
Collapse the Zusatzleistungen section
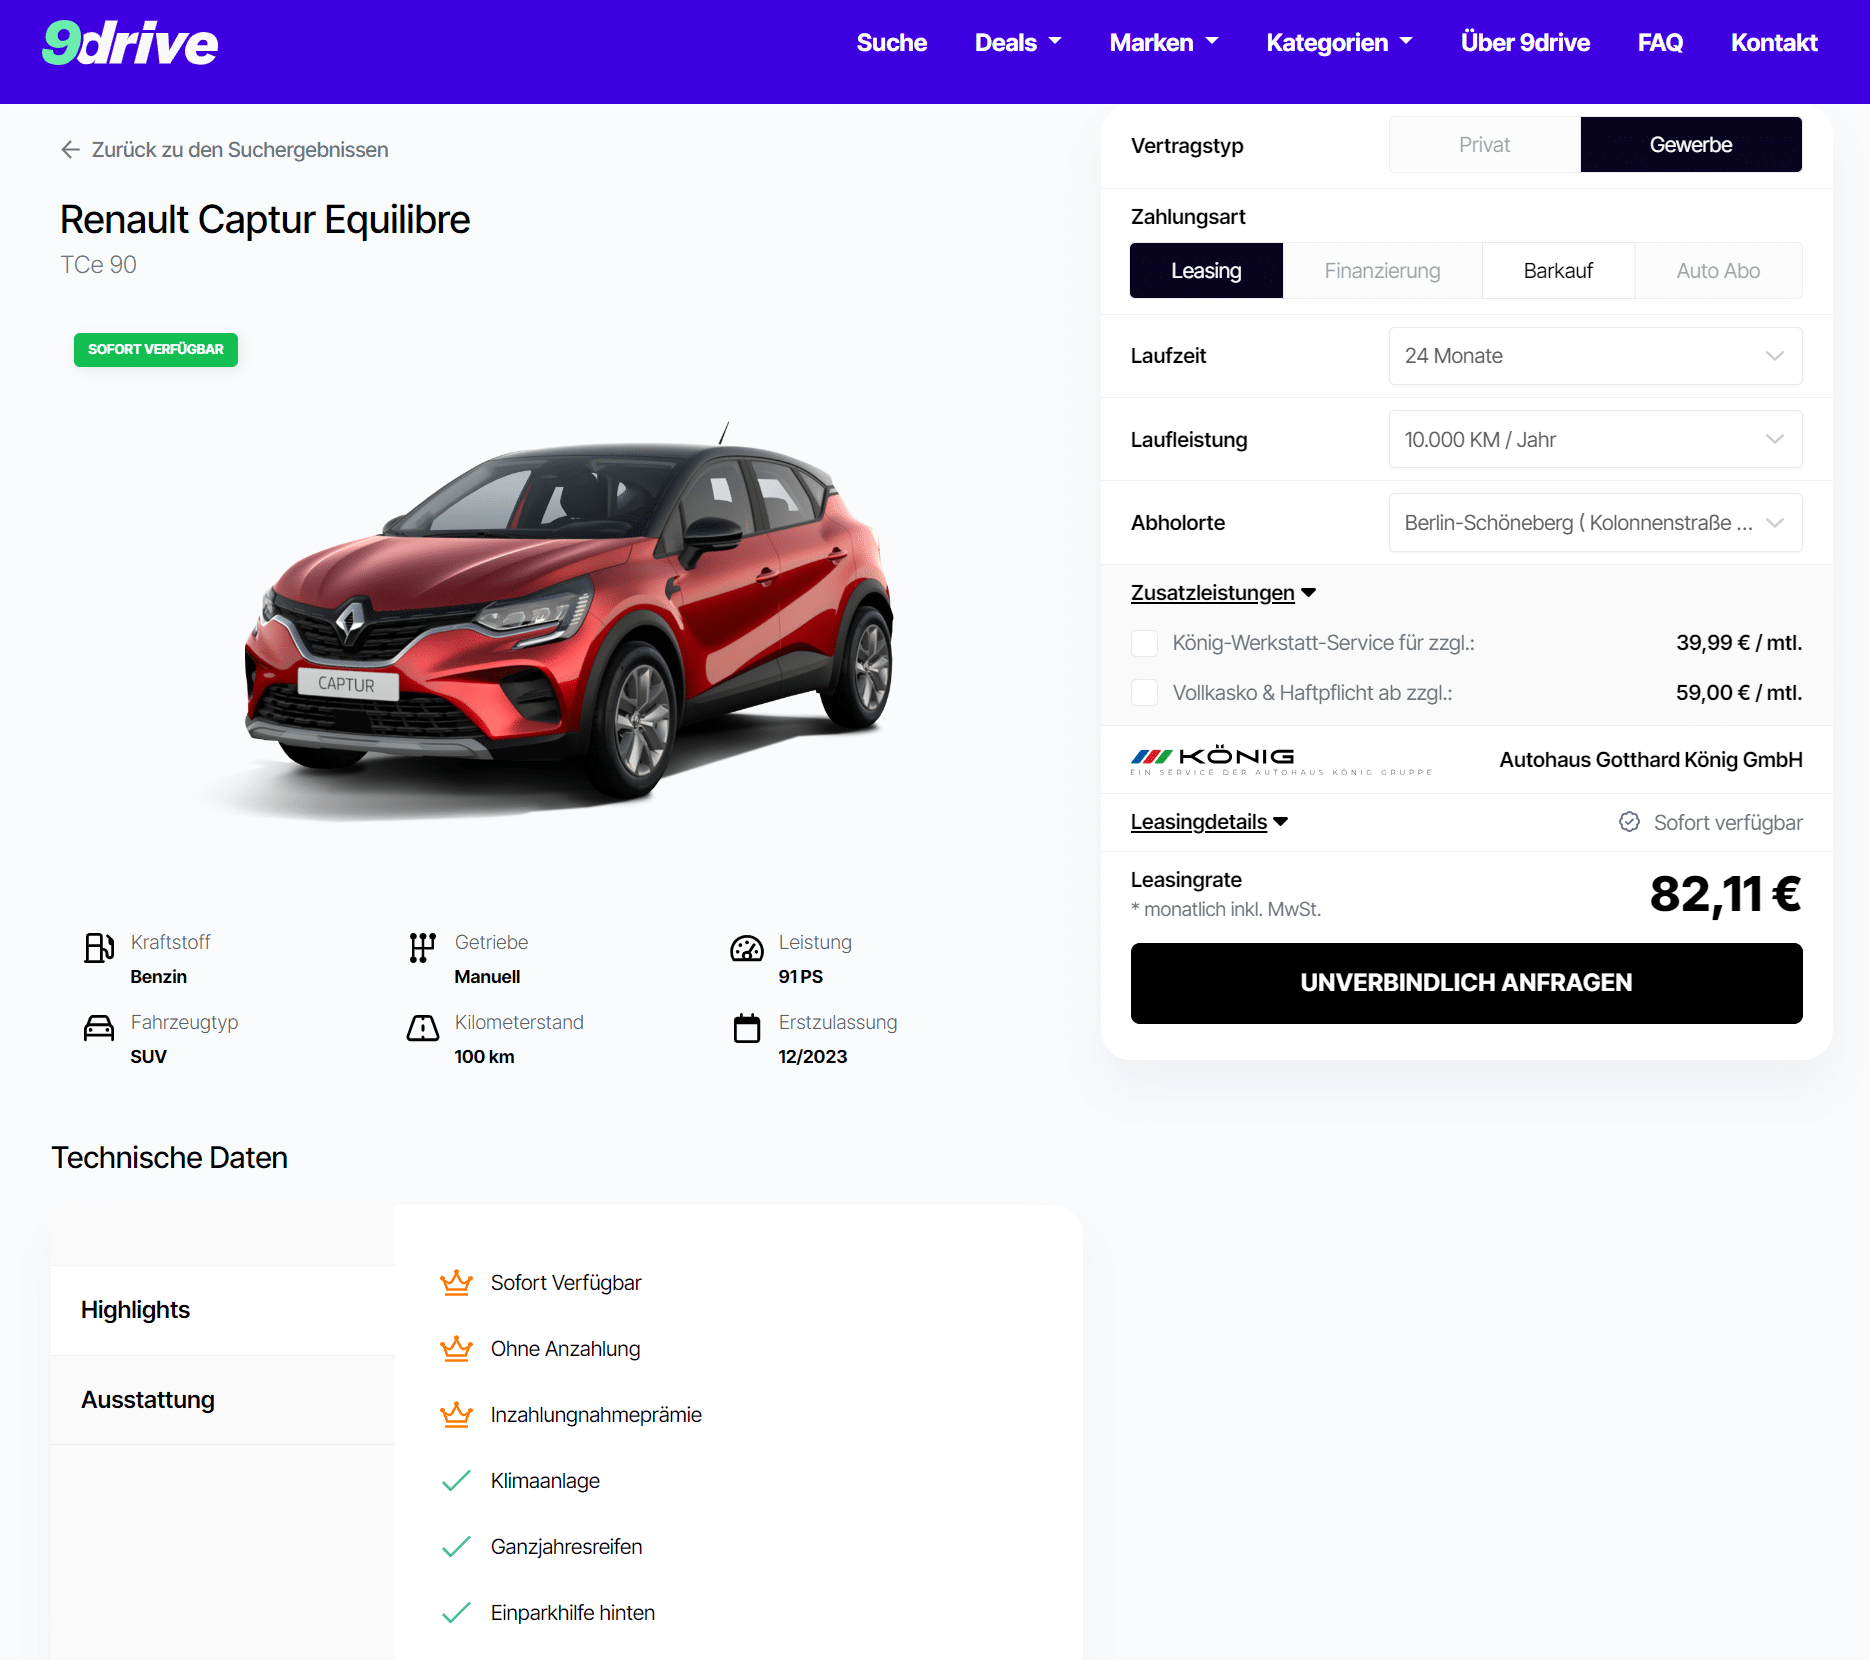1223,593
